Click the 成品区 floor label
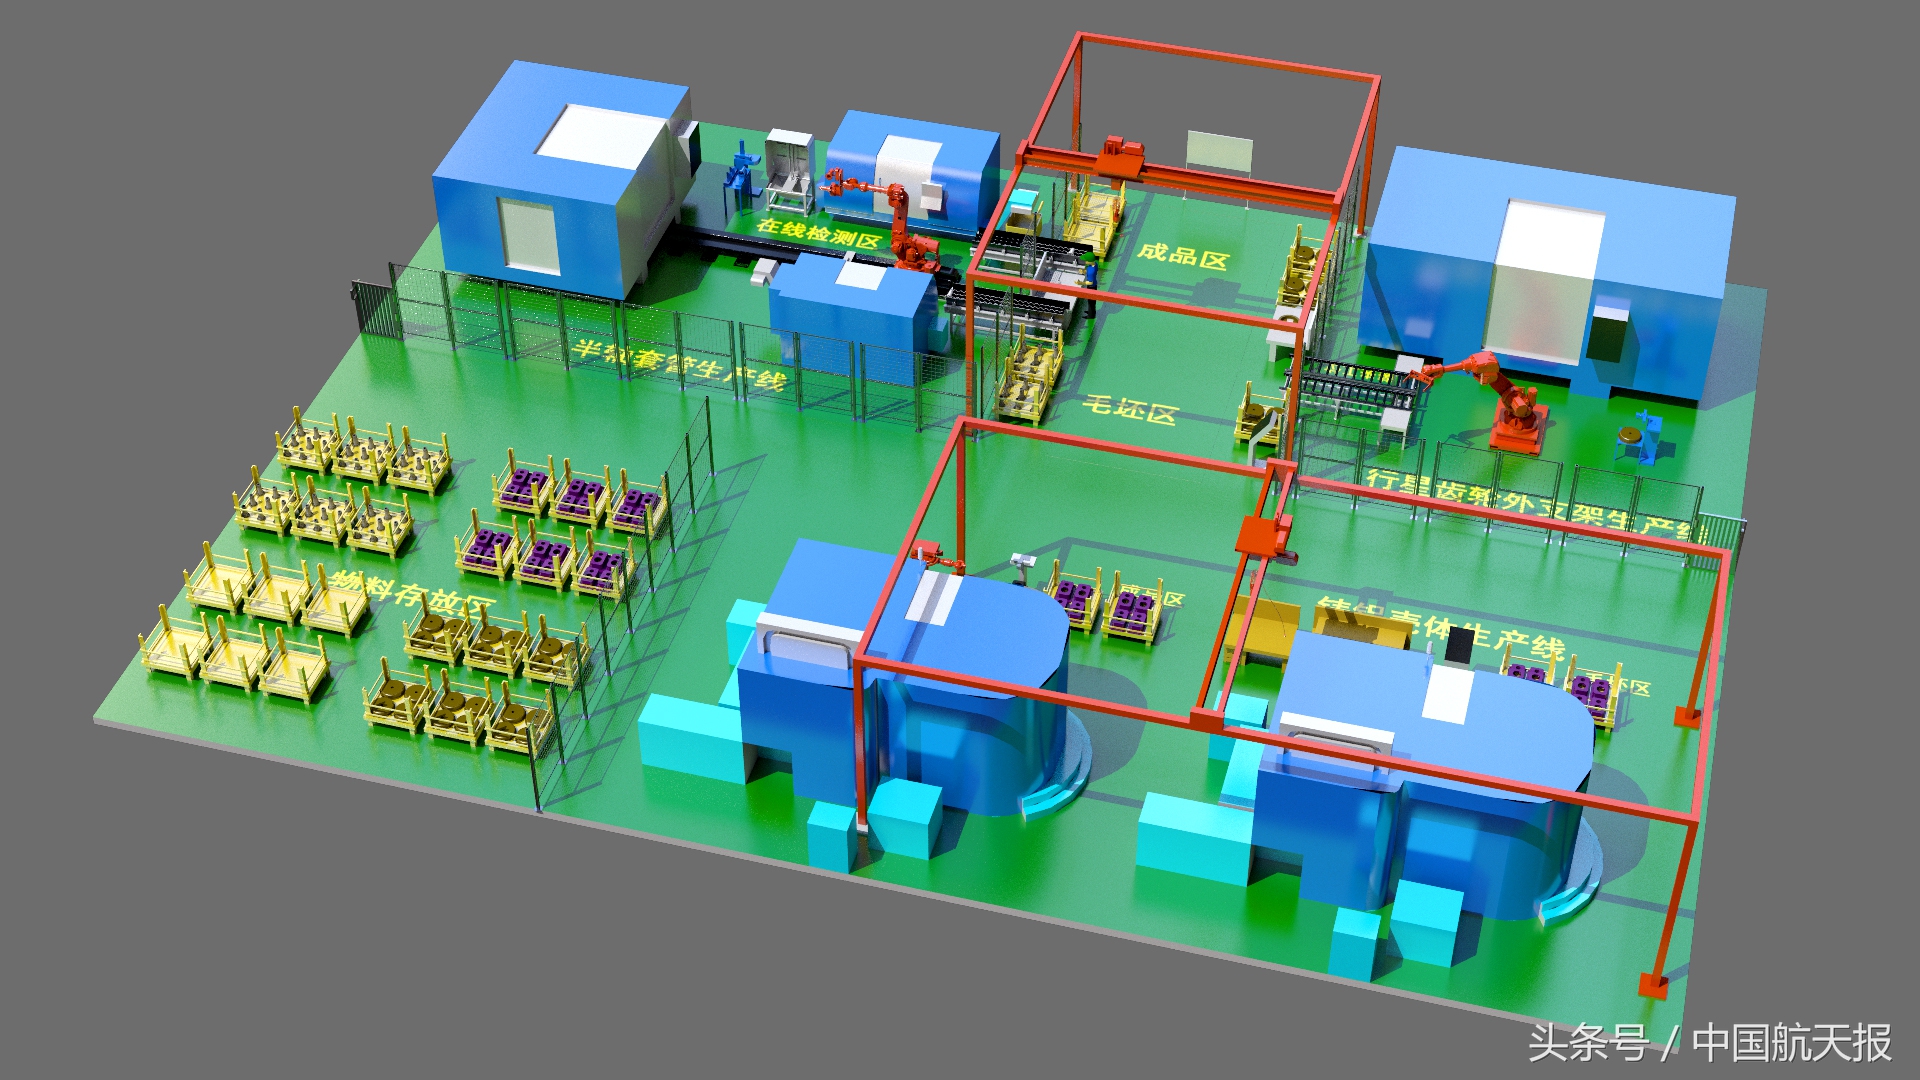The width and height of the screenshot is (1920, 1080). coord(1182,255)
